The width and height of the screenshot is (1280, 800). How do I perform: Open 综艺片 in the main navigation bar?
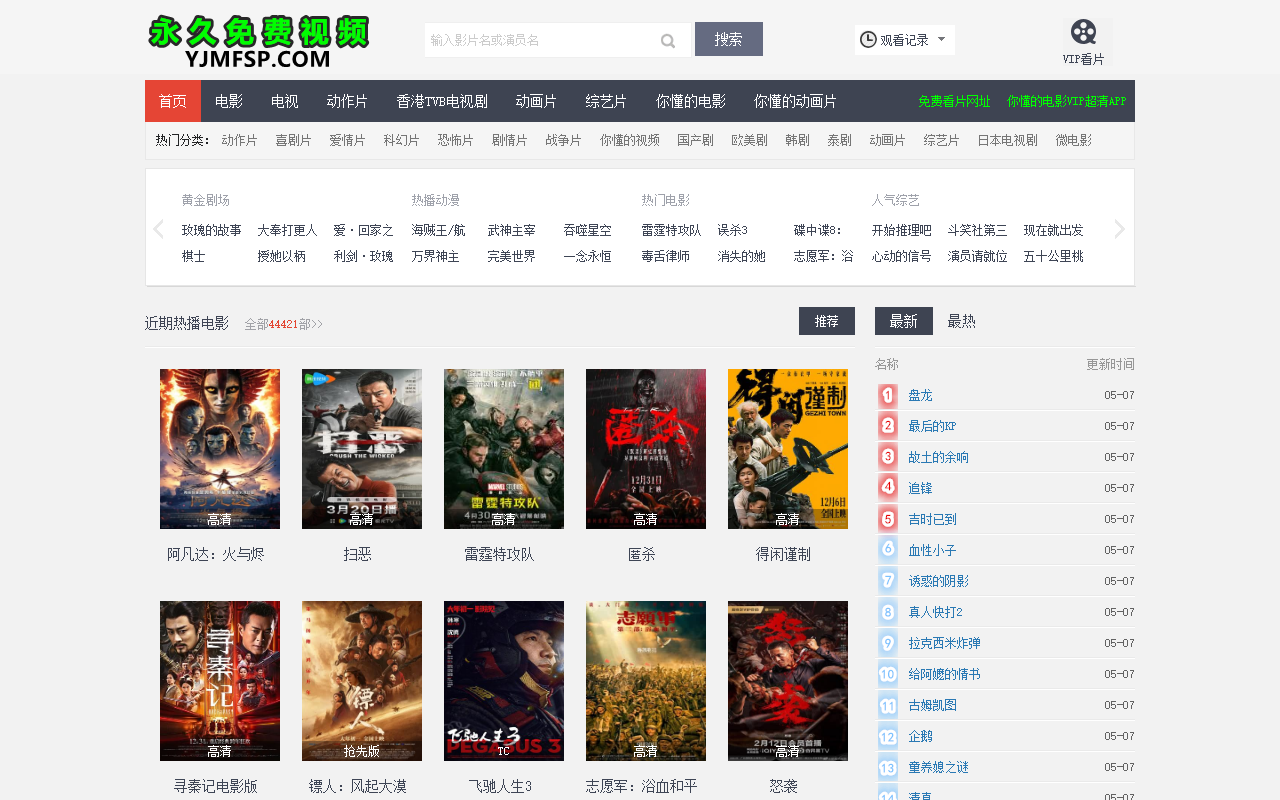(x=606, y=101)
